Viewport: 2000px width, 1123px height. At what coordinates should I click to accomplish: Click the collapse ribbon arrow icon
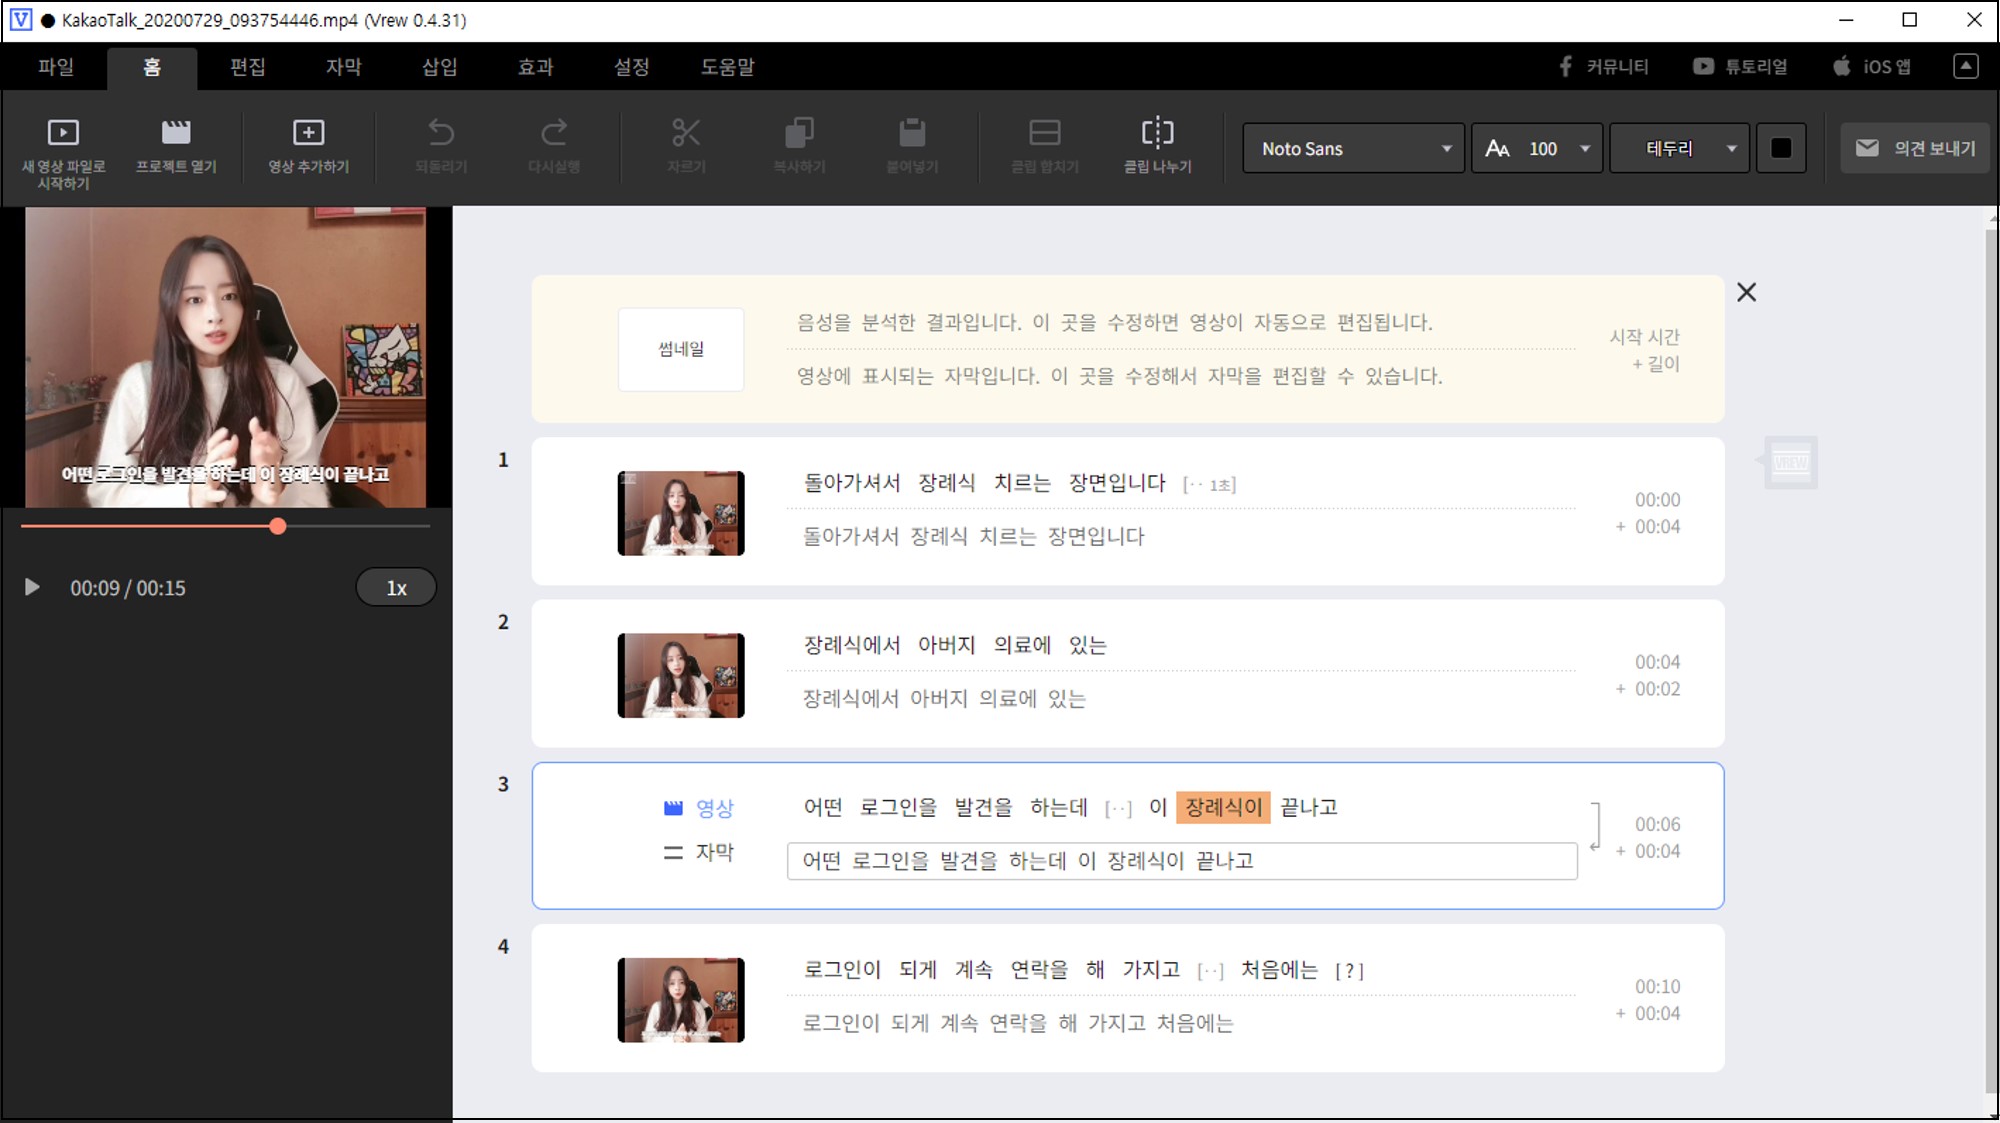click(1965, 66)
